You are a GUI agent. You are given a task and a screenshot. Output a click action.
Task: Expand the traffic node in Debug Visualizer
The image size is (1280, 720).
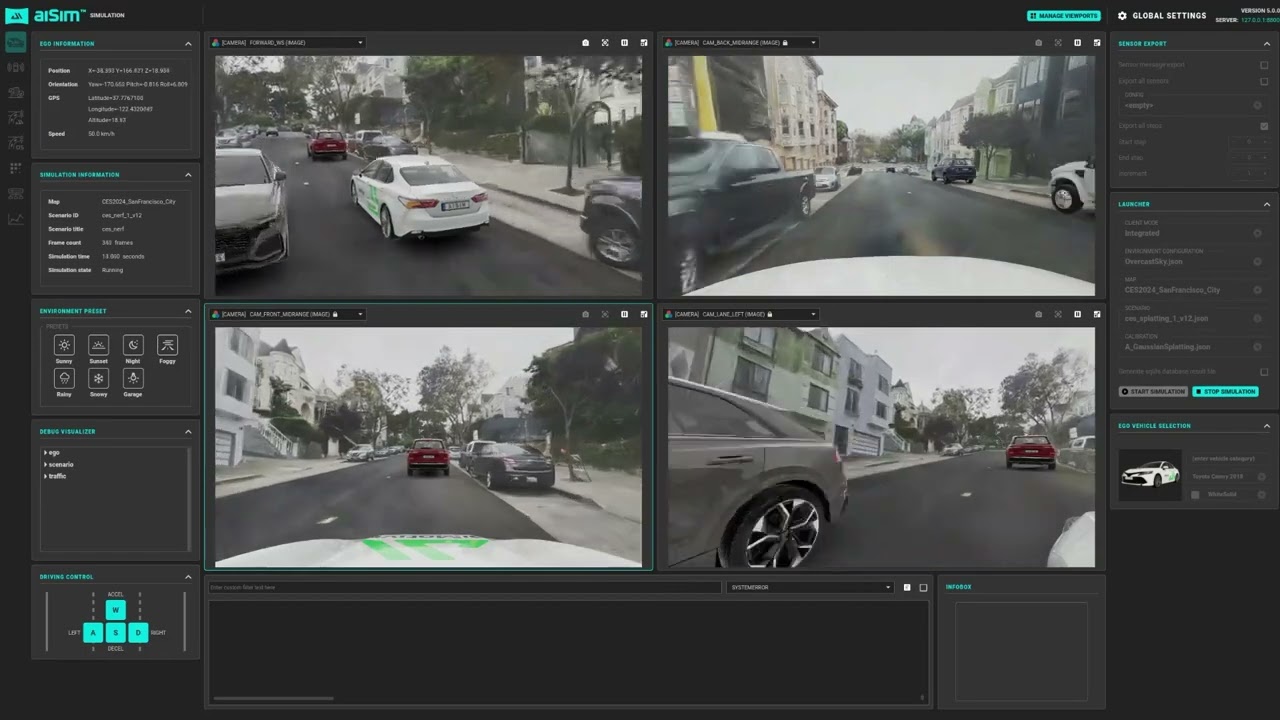(45, 476)
